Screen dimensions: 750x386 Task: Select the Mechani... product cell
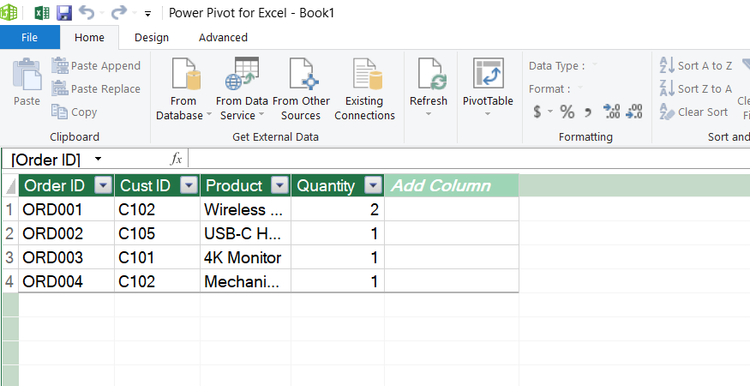point(246,281)
